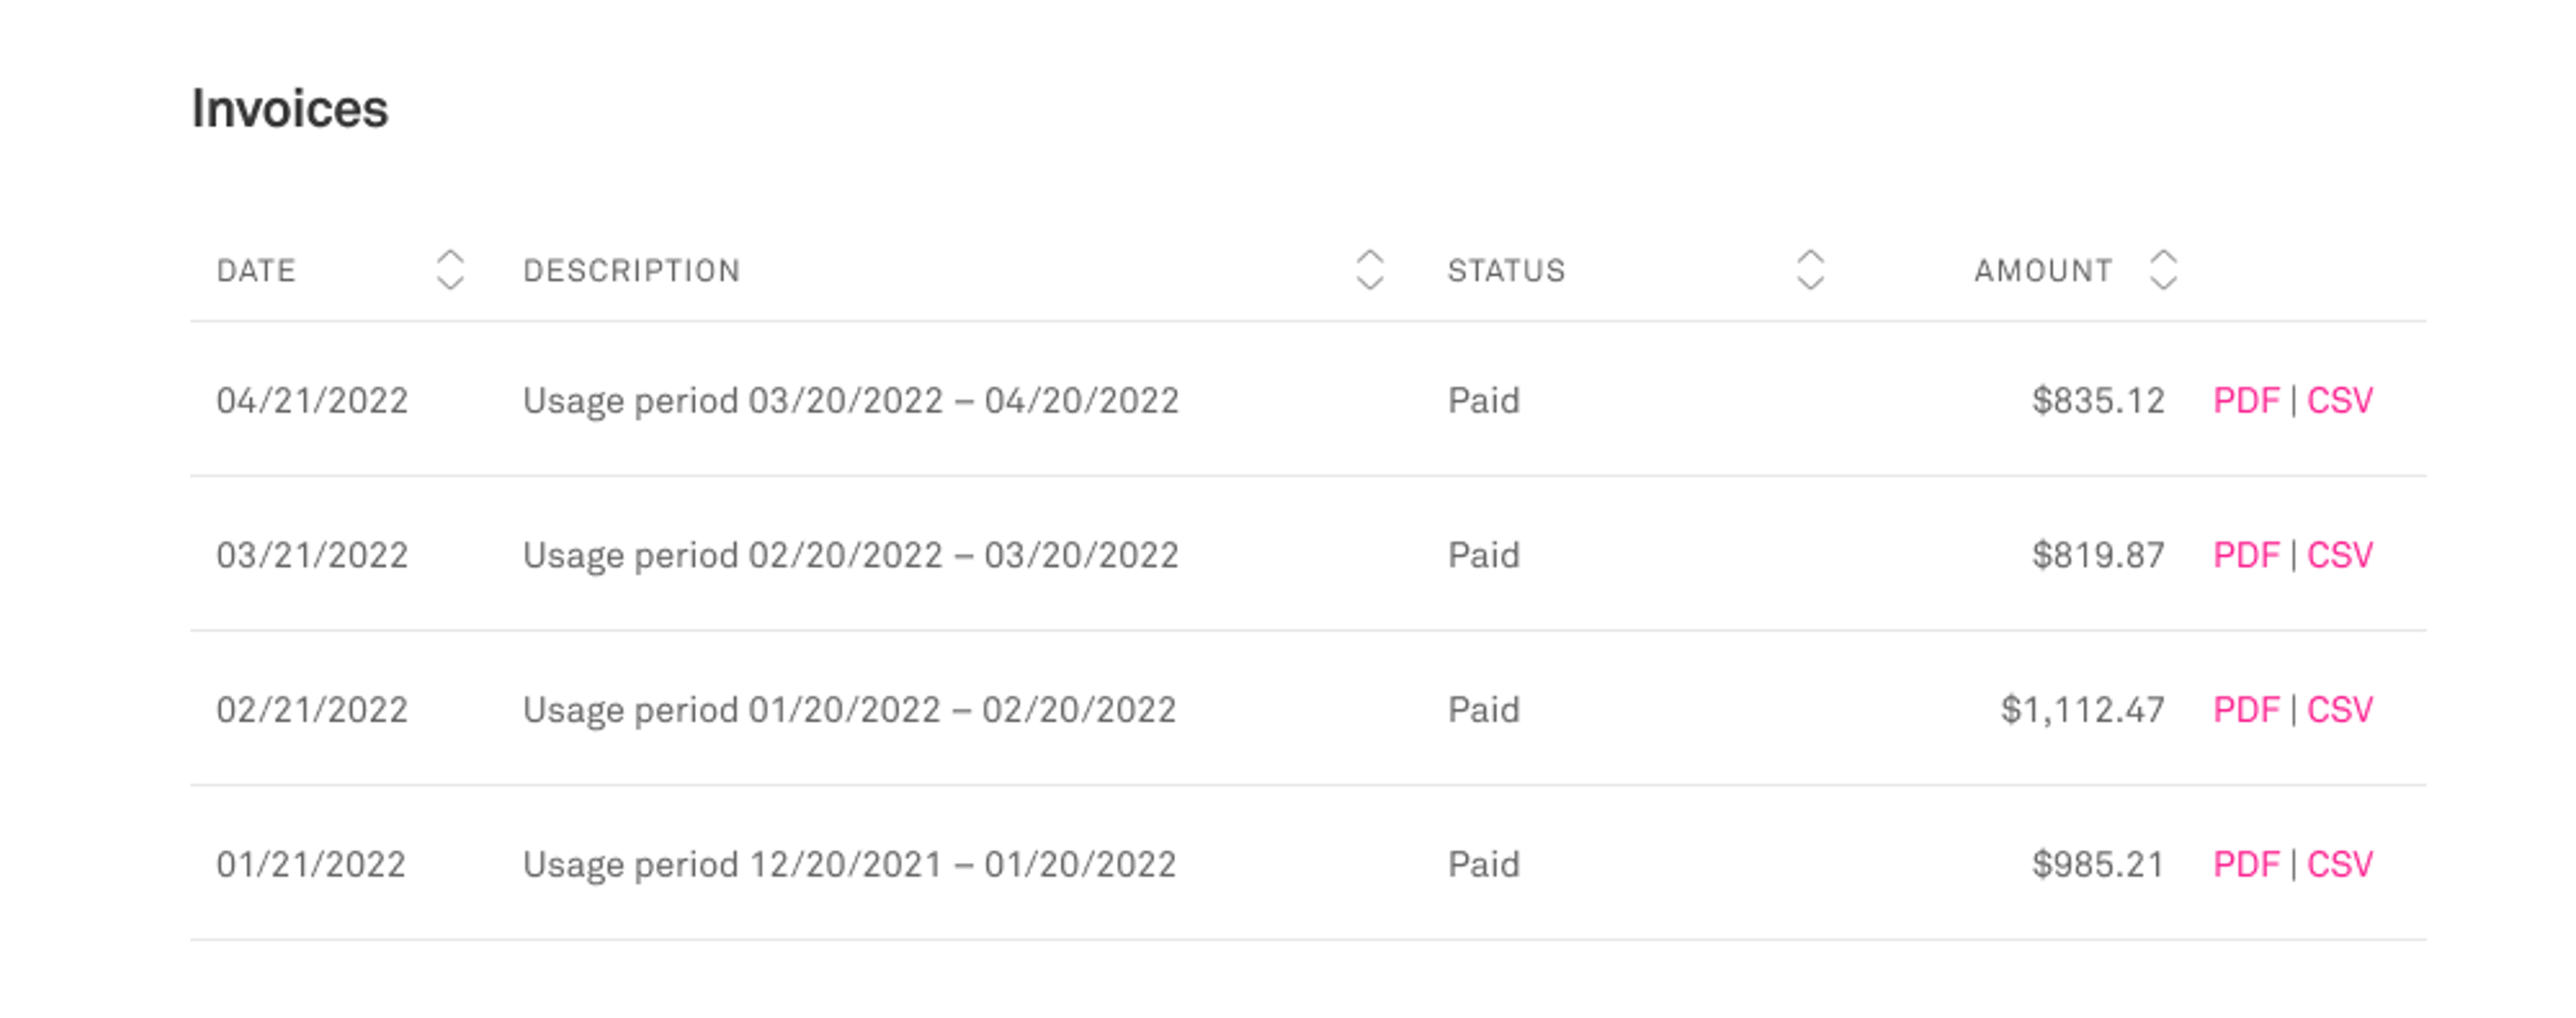2576x1018 pixels.
Task: Select the 02/21/2022 invoice date cell
Action: [x=312, y=710]
